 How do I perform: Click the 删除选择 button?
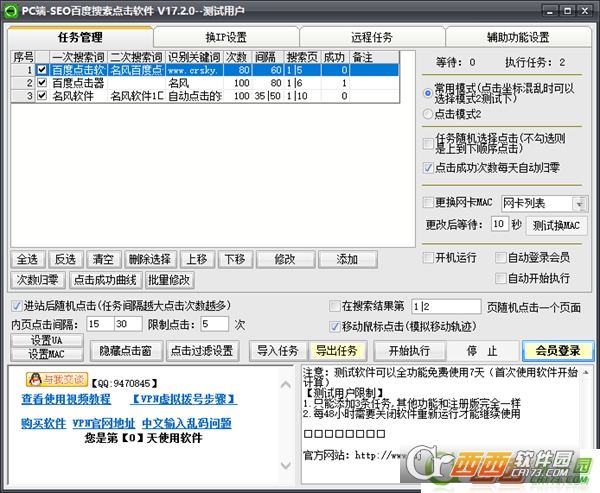coord(150,260)
